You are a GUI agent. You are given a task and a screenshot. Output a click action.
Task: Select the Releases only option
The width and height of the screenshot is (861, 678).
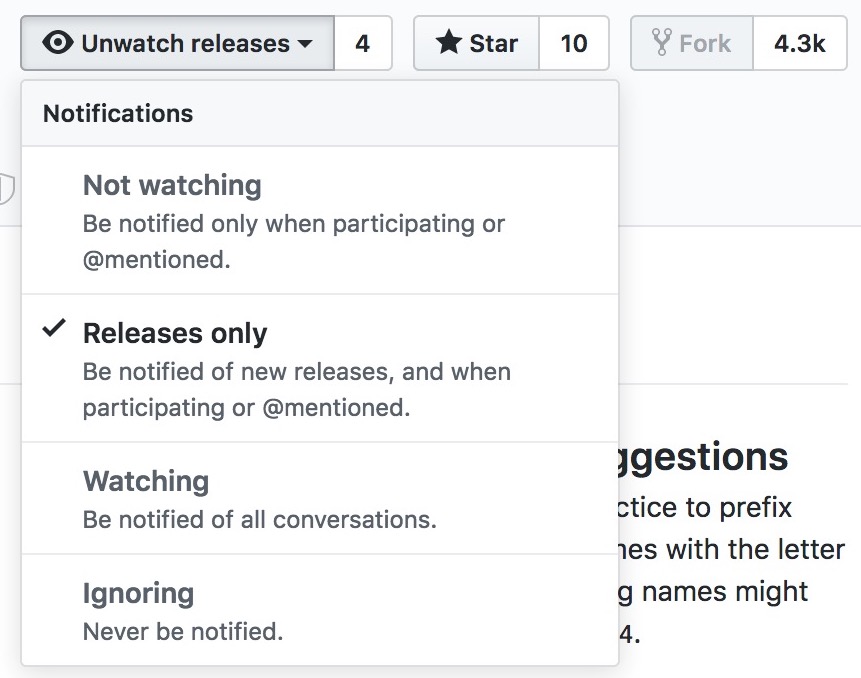tap(320, 368)
